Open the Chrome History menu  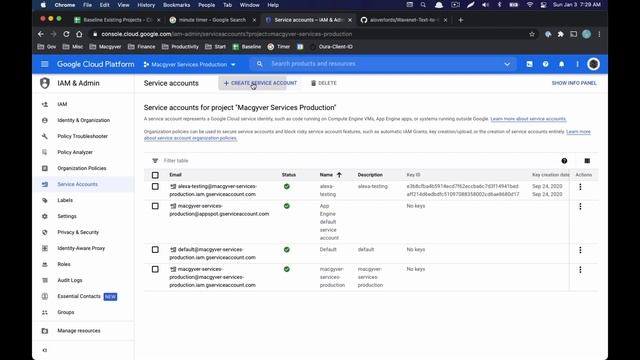click(x=146, y=5)
